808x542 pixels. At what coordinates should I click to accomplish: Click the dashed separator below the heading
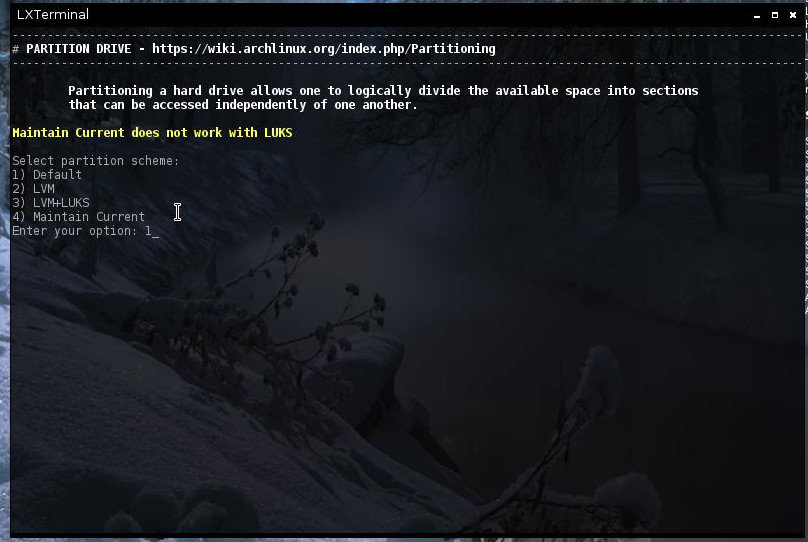(407, 63)
